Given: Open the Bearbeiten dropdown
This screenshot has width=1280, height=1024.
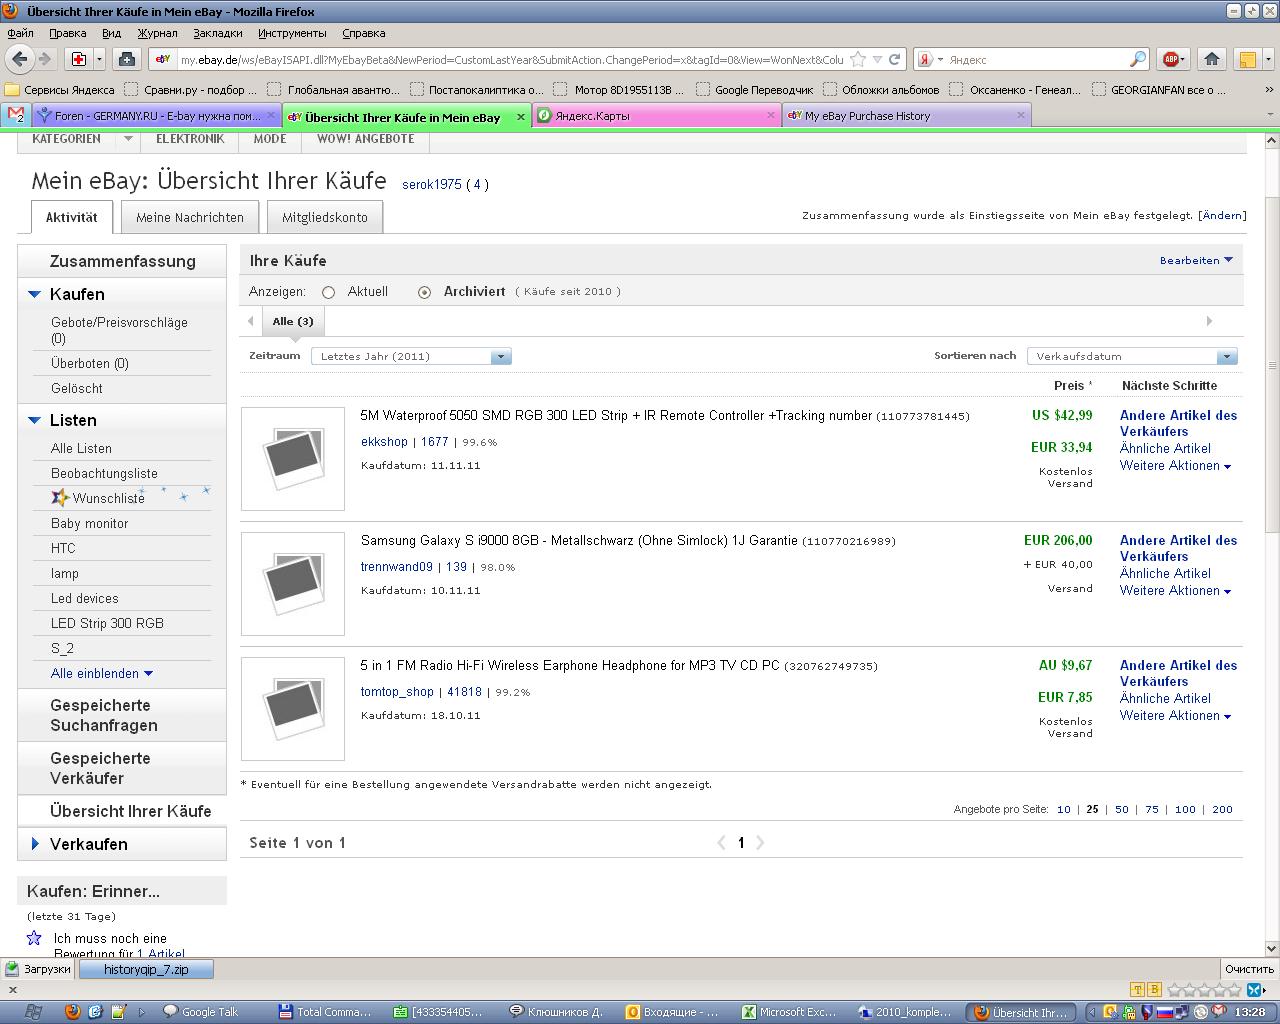Looking at the screenshot, I should [1196, 260].
